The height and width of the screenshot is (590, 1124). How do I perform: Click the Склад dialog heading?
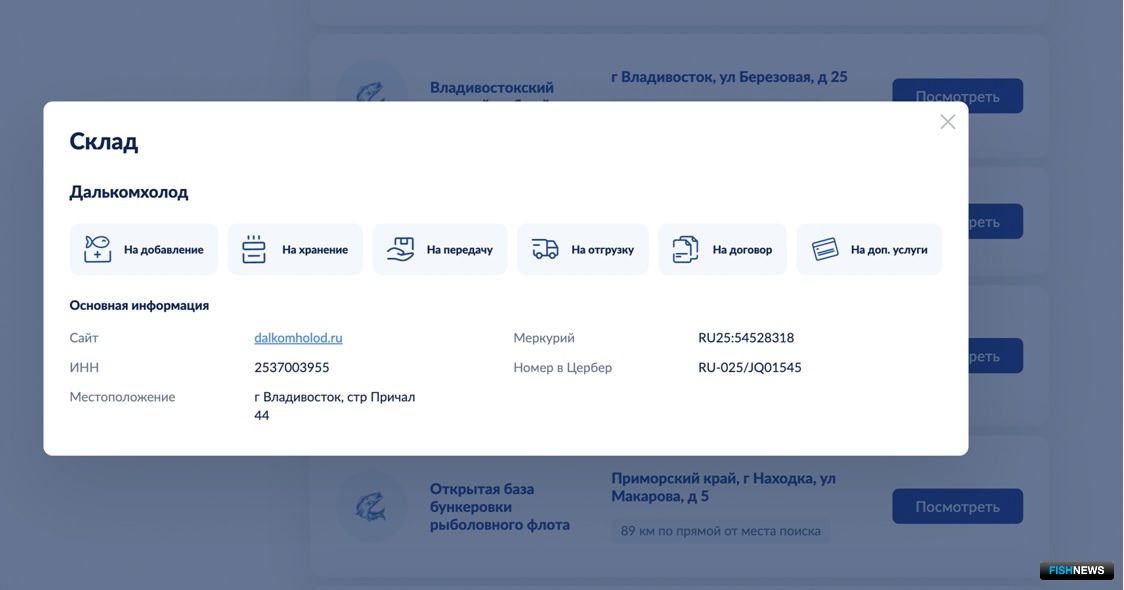tap(104, 141)
